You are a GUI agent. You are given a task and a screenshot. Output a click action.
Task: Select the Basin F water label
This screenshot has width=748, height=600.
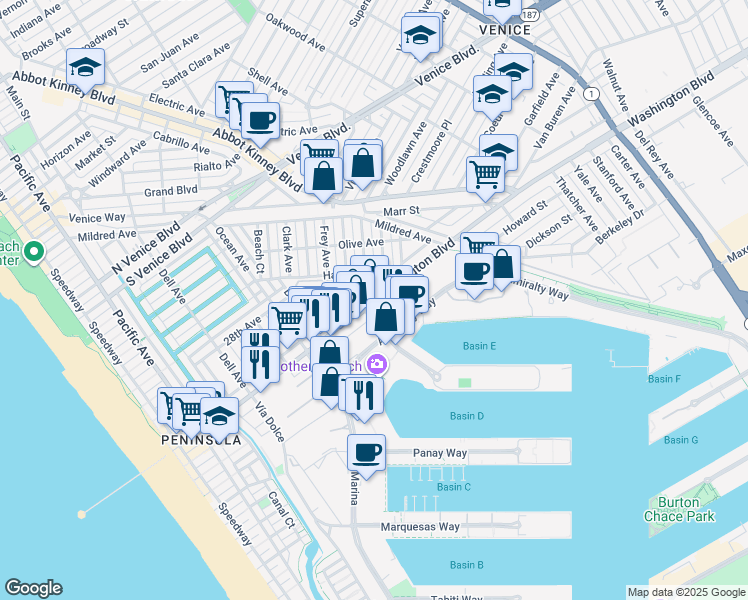(x=664, y=379)
